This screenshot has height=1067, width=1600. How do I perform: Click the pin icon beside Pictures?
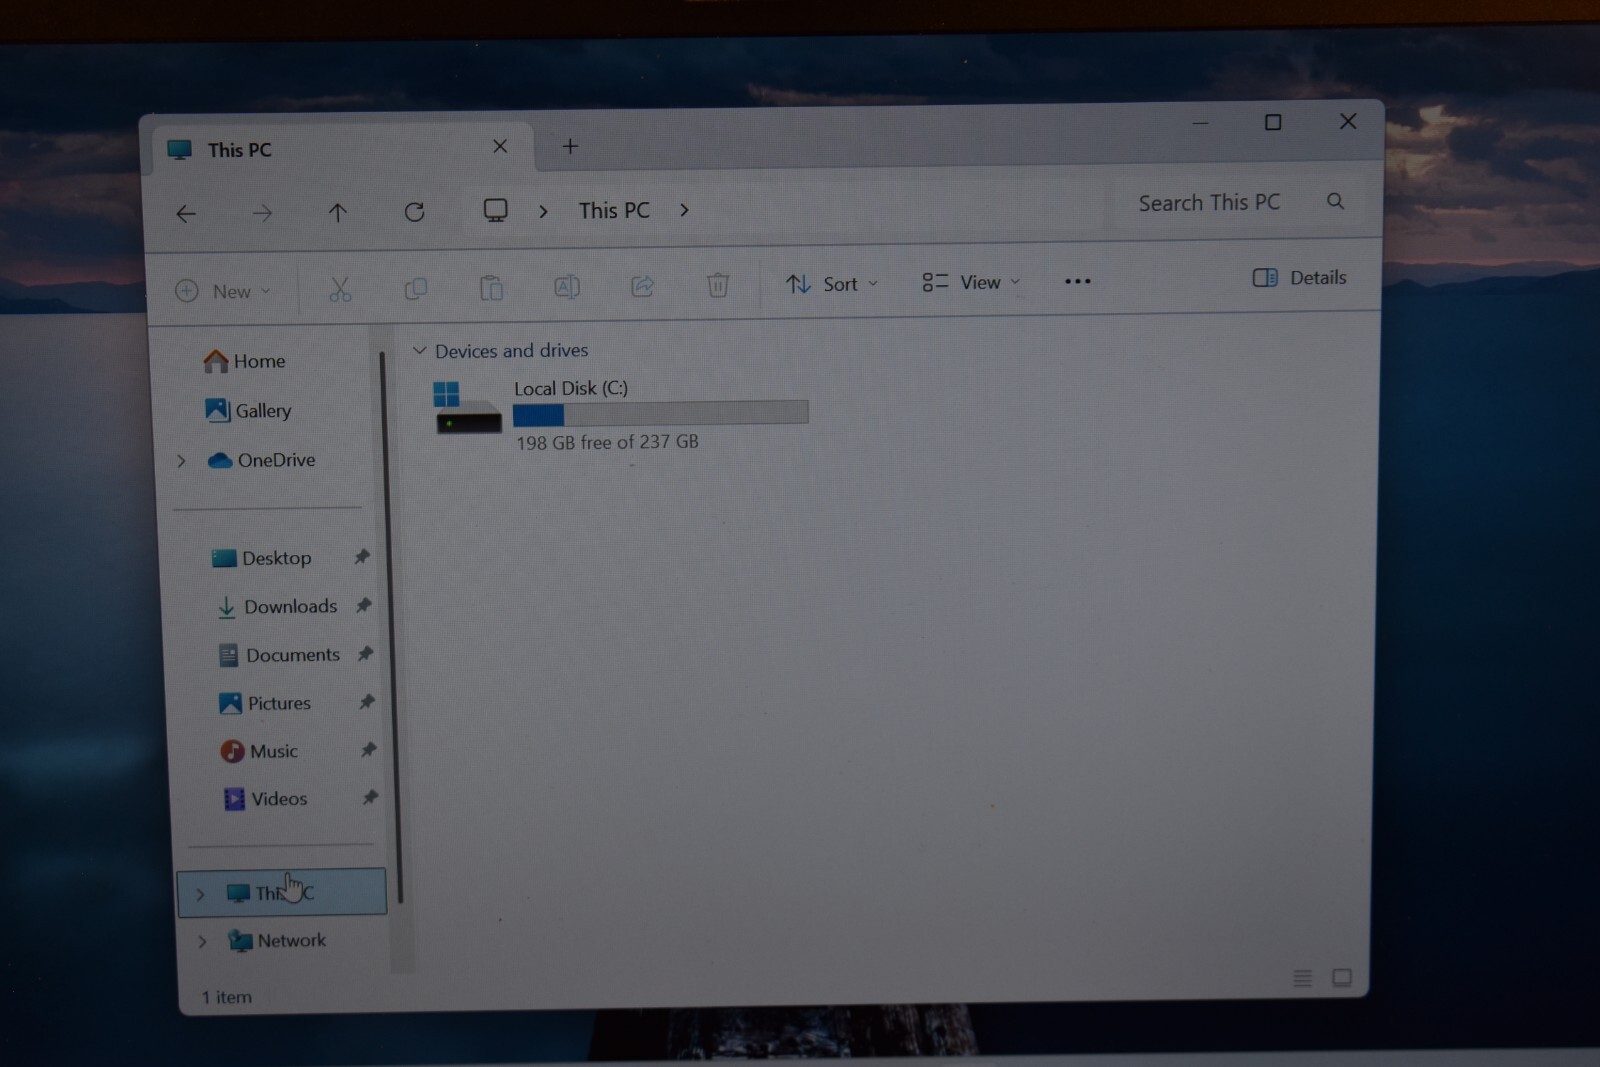tap(367, 701)
